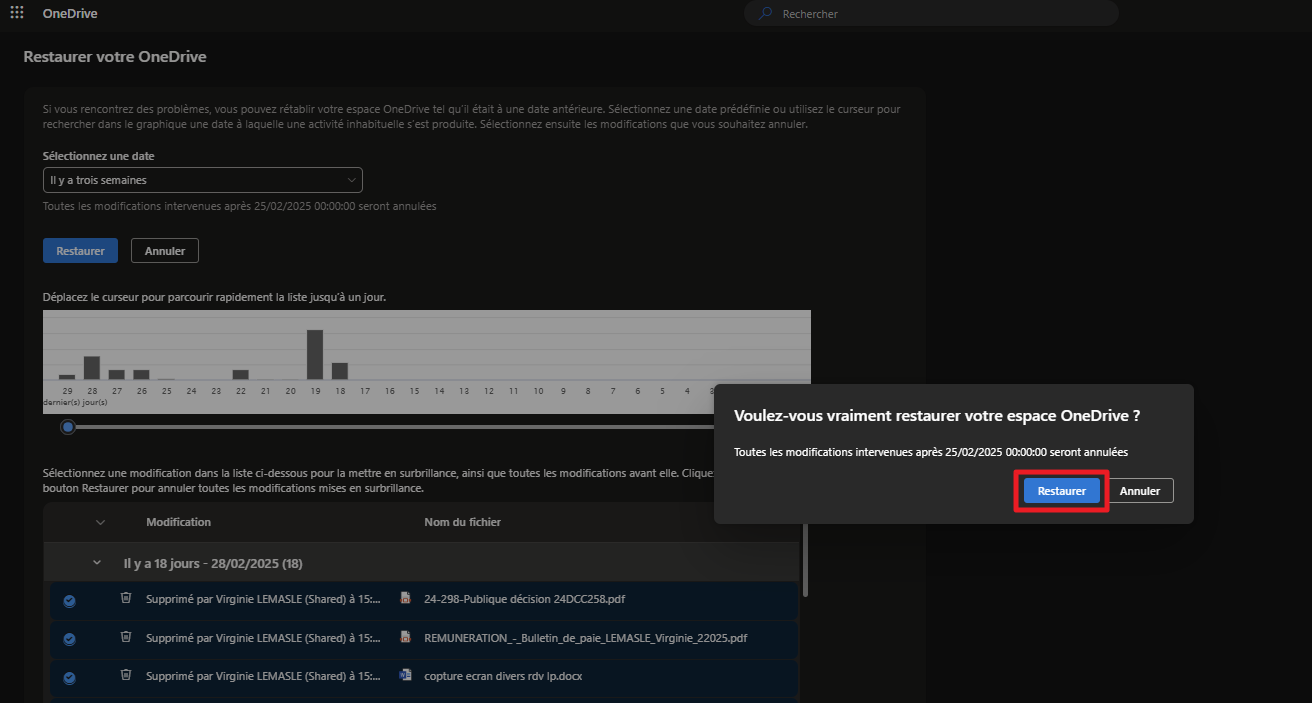Viewport: 1312px width, 703px height.
Task: Click the Word icon of capture ecran divers rdv lp.docx
Action: (x=405, y=675)
